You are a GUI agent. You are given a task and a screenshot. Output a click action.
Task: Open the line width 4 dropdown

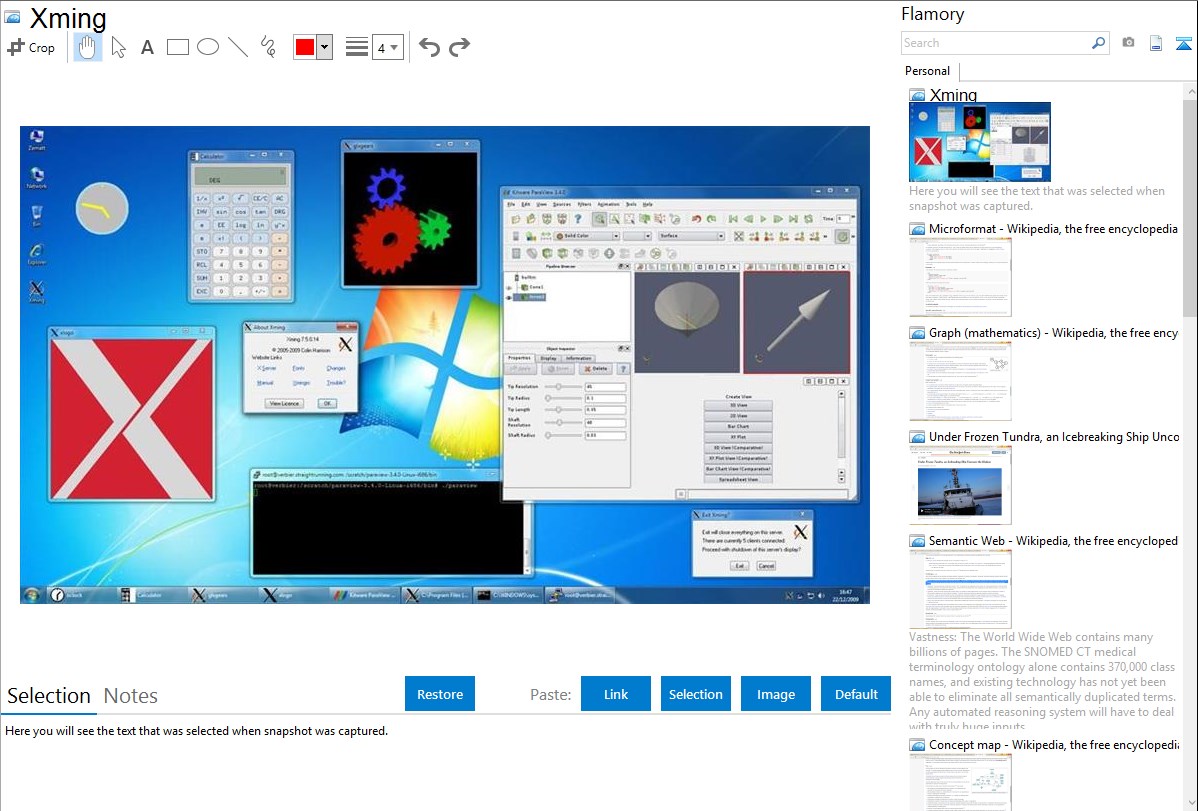click(387, 47)
